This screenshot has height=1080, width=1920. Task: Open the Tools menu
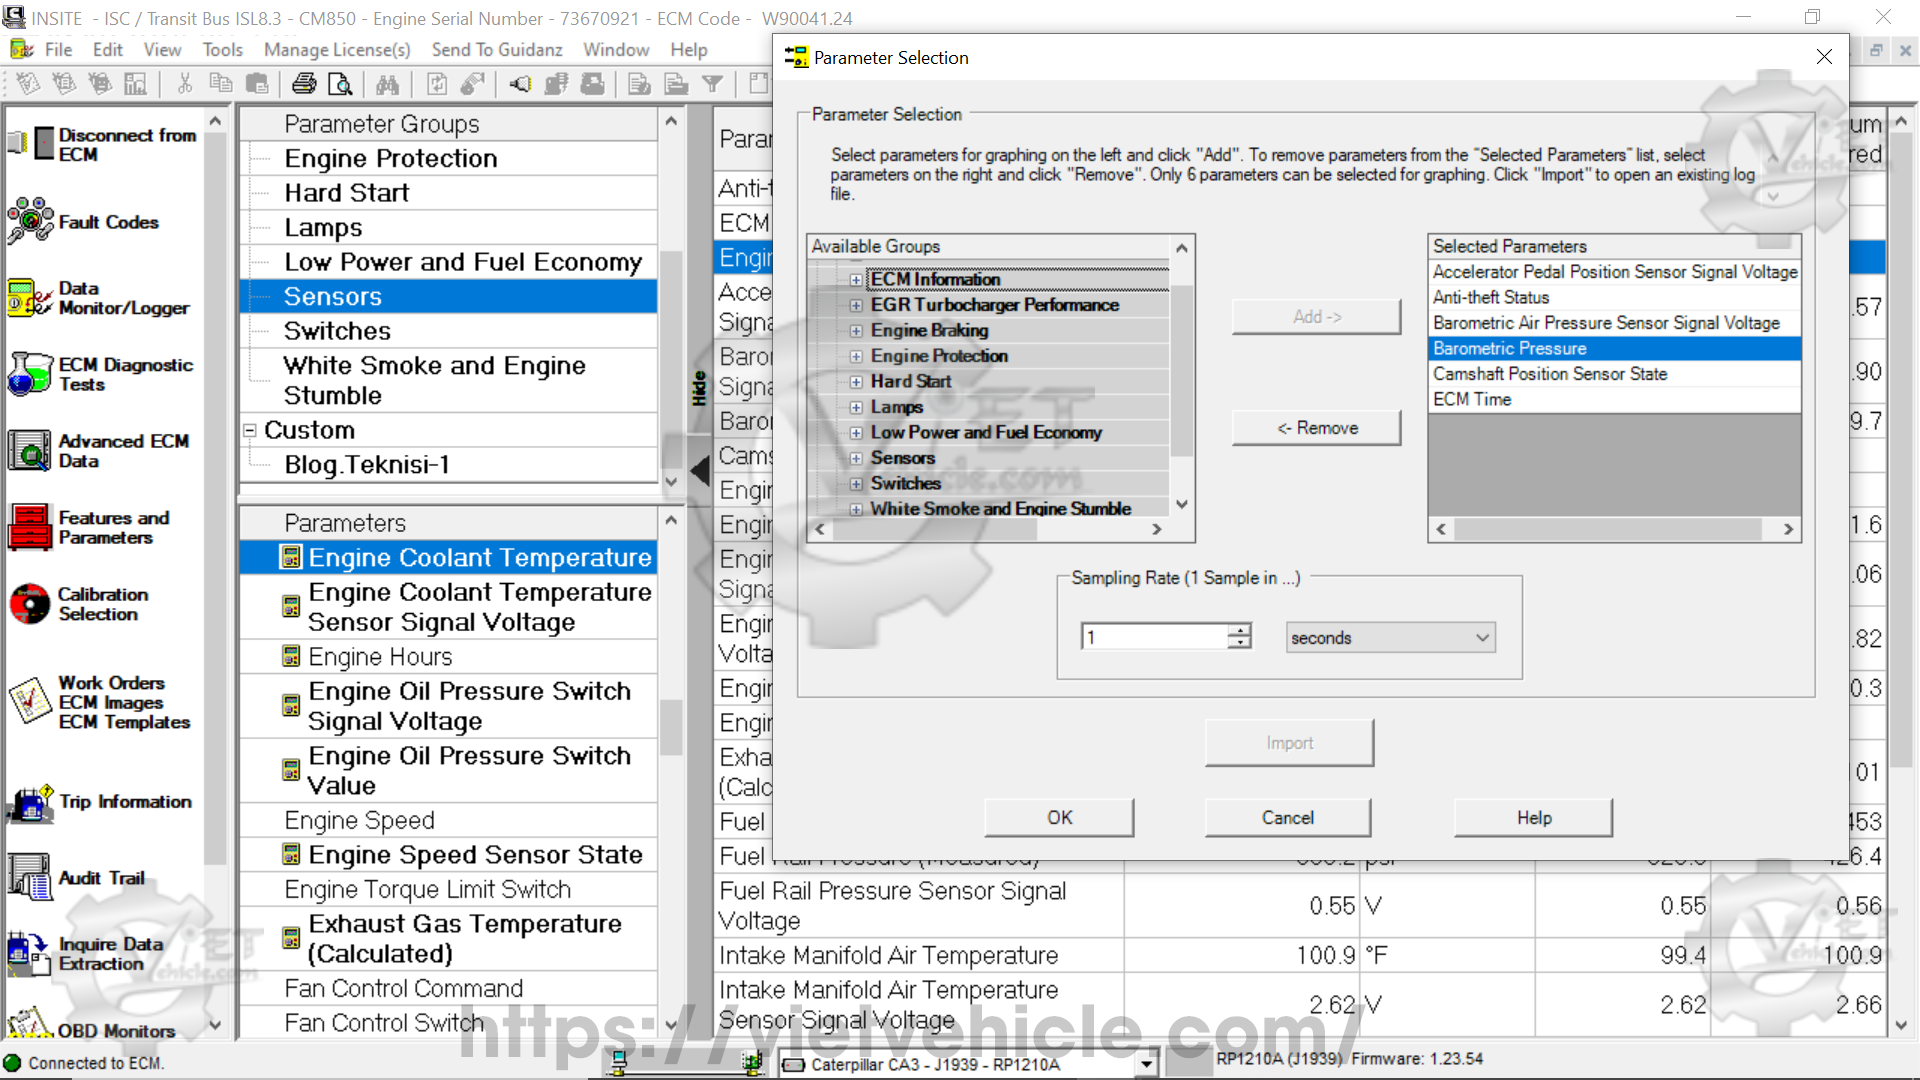(222, 49)
